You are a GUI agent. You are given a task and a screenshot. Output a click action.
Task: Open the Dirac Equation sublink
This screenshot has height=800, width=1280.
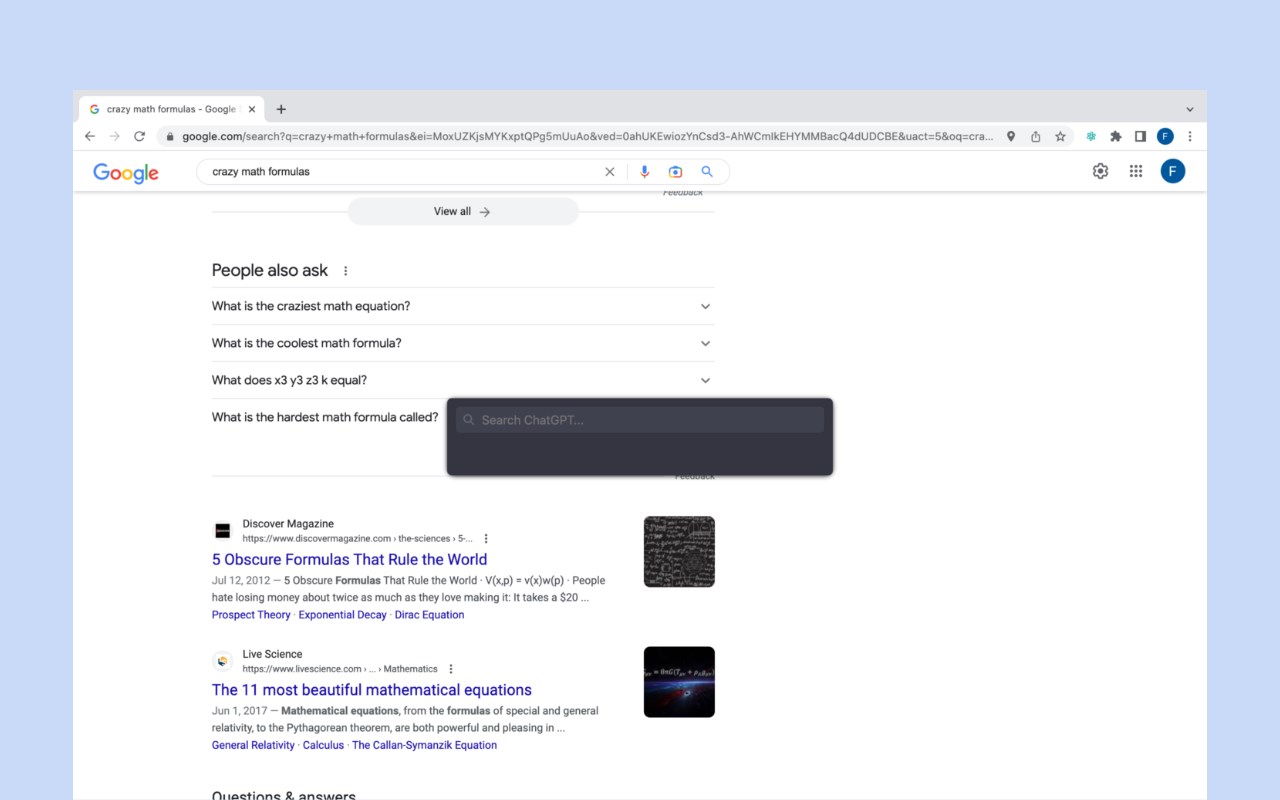(429, 615)
